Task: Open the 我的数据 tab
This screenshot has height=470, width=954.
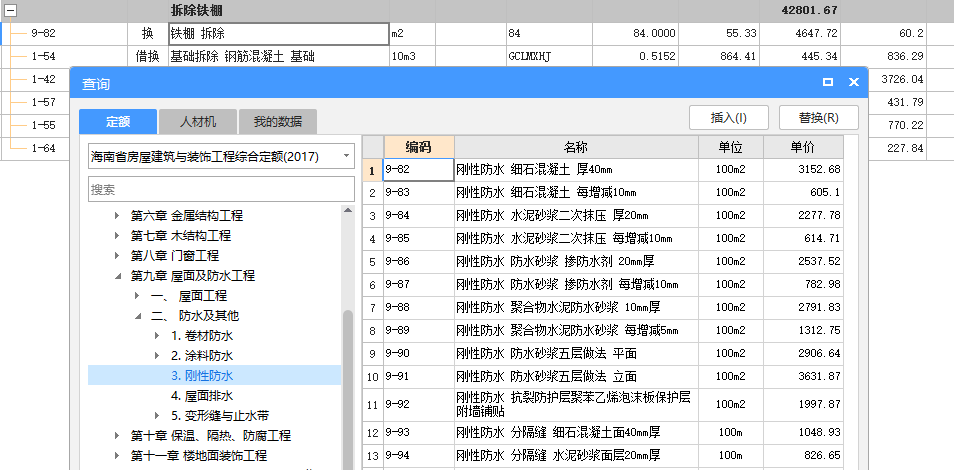Action: 278,122
